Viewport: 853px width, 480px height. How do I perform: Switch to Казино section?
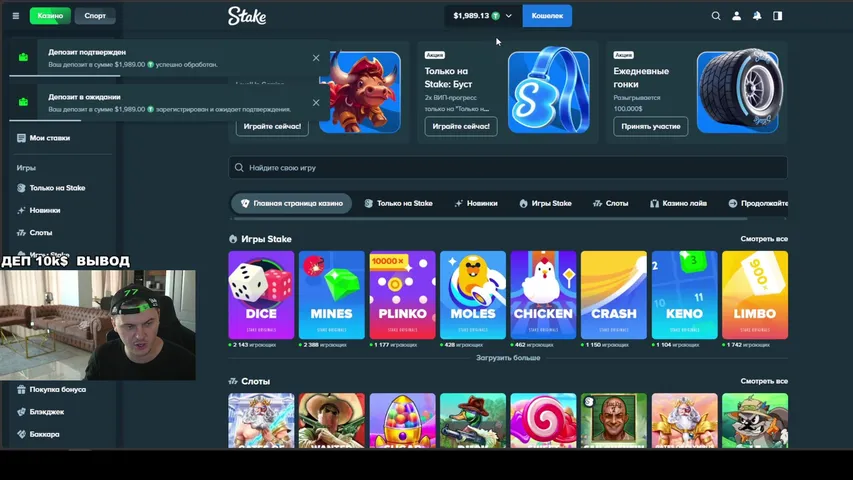50,16
